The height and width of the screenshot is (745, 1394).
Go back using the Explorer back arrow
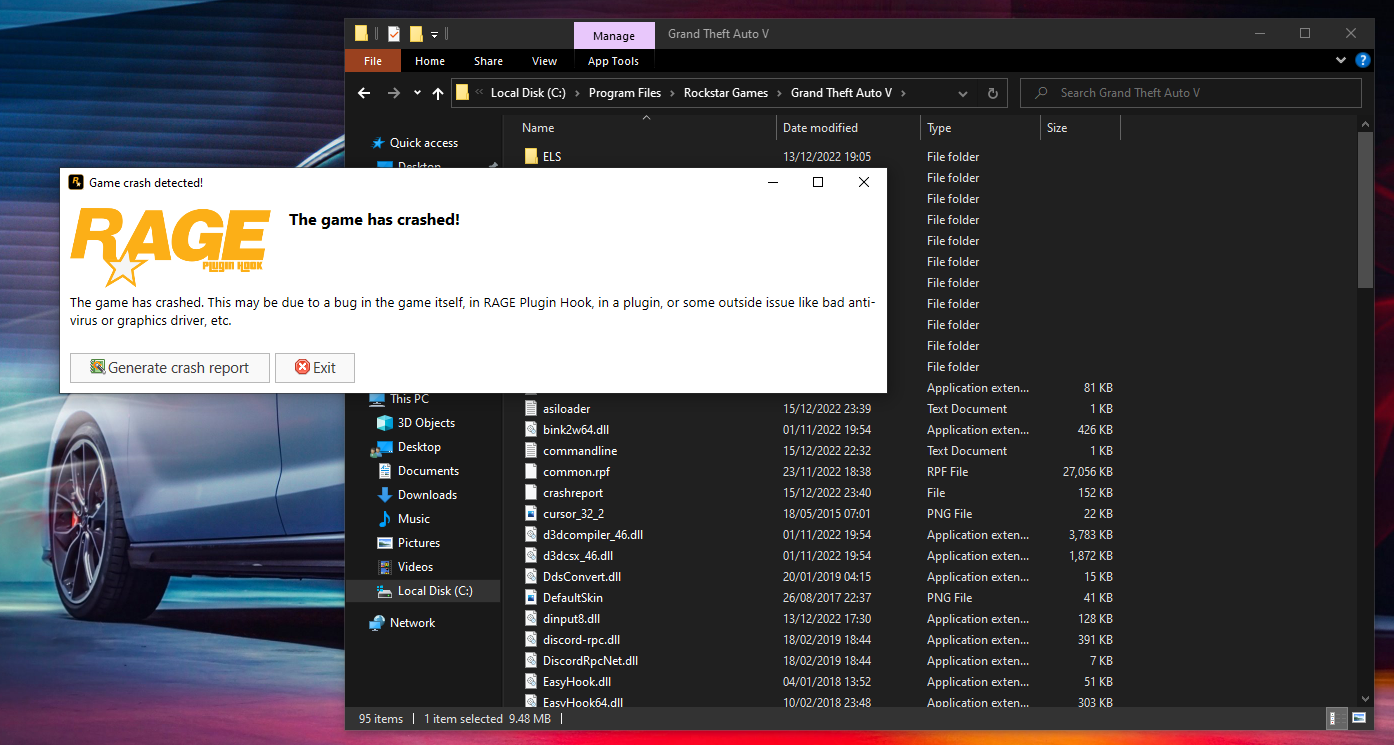365,93
